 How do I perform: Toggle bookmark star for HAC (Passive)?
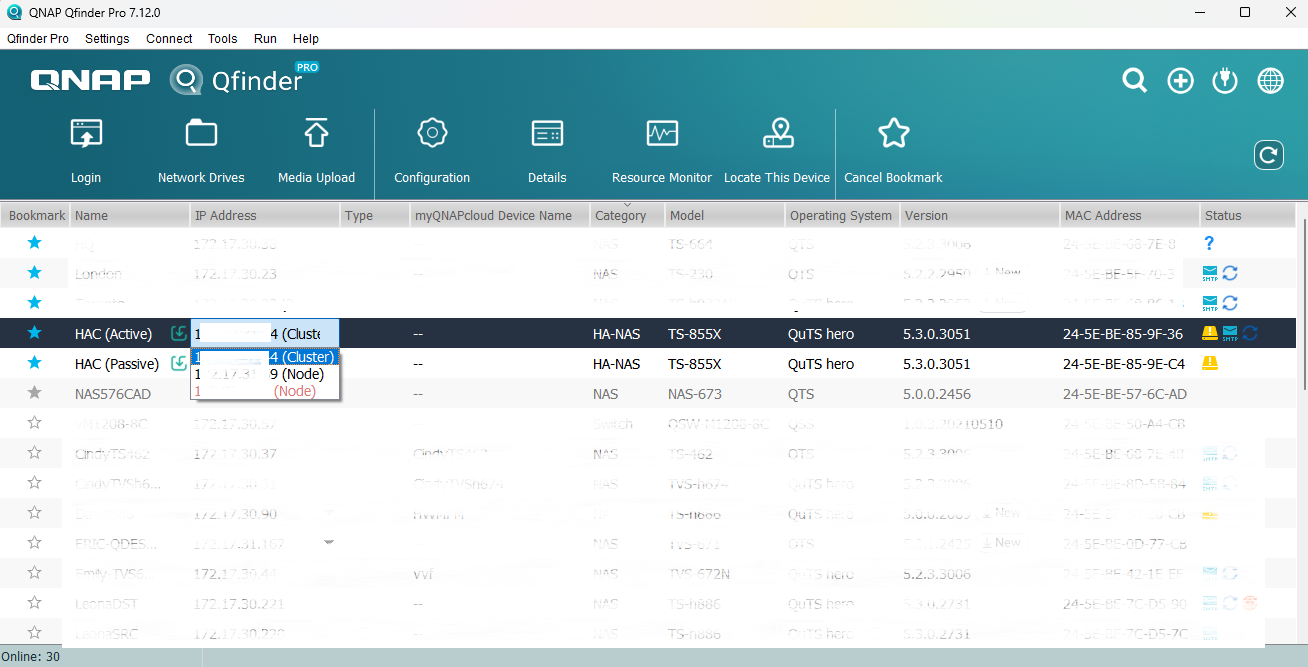point(35,363)
